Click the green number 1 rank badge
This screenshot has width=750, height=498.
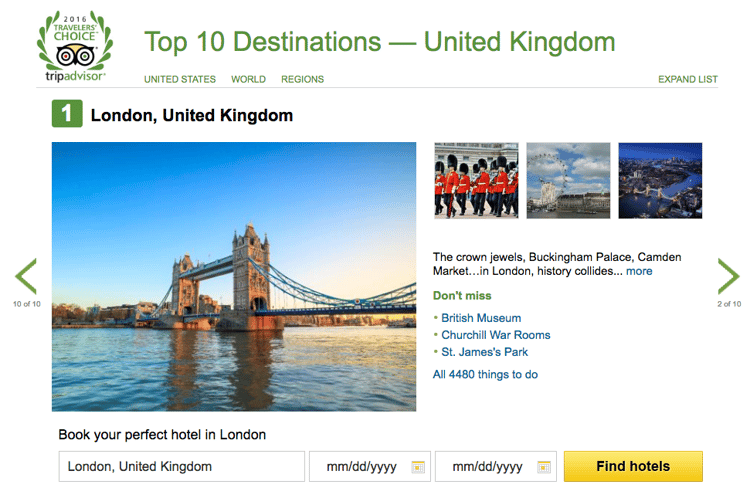point(66,115)
